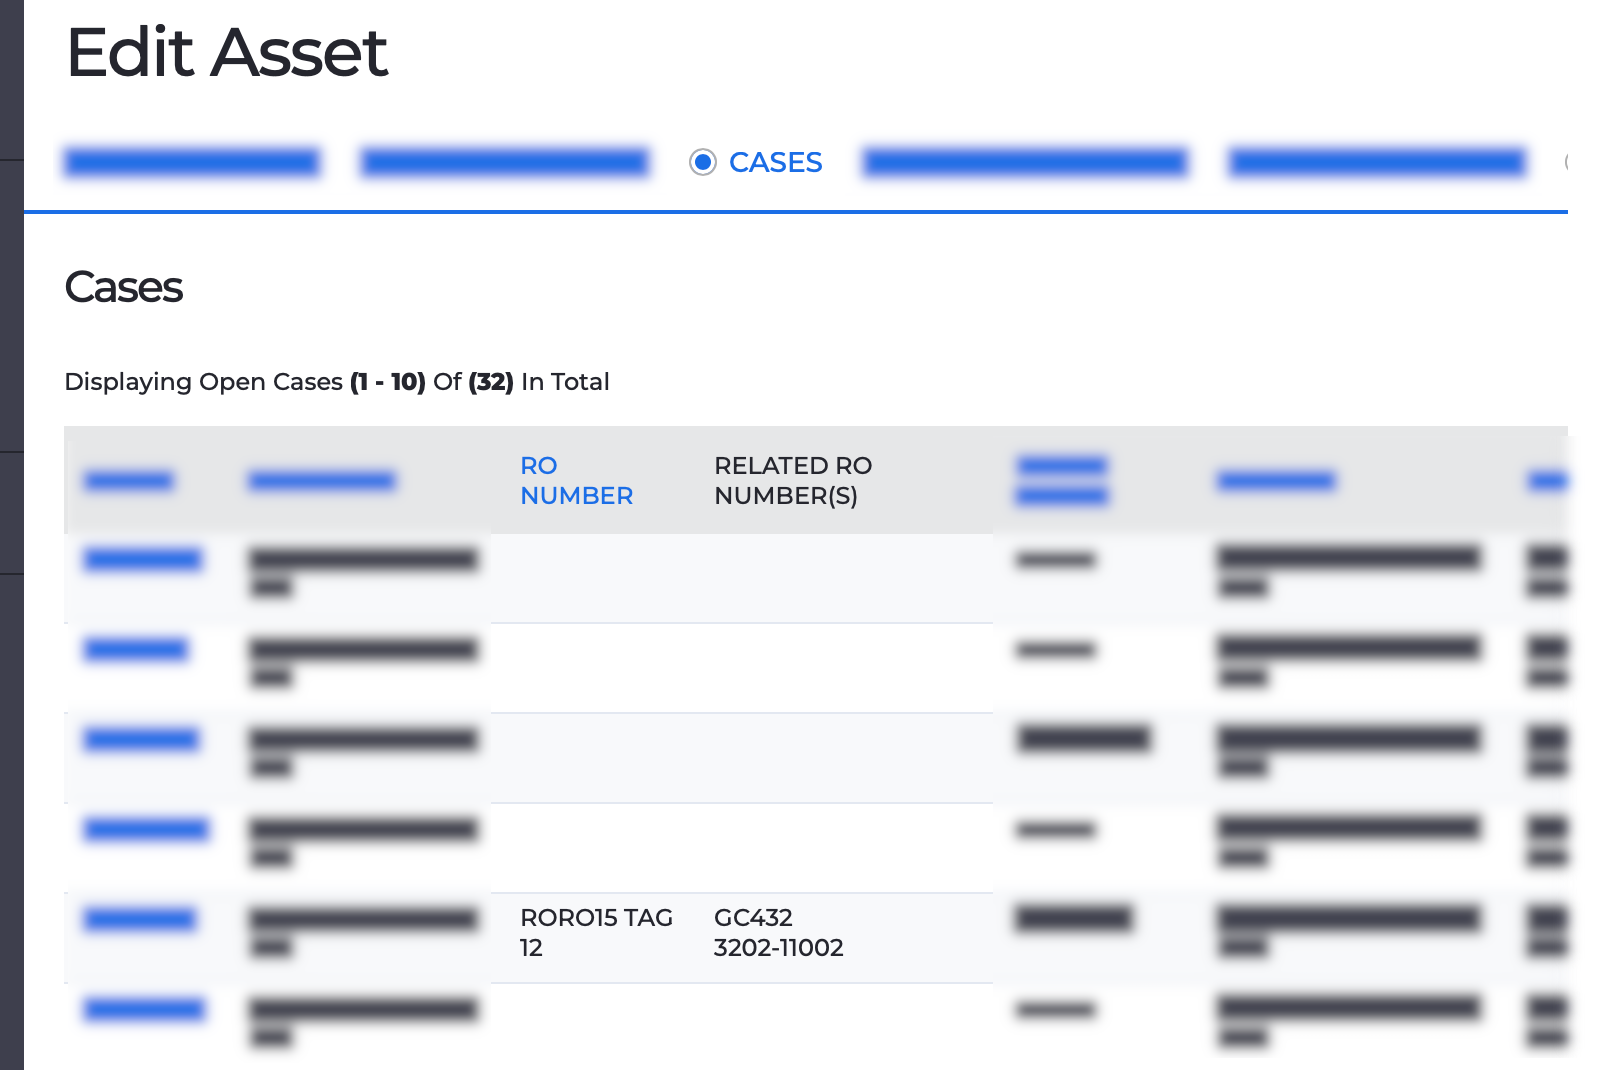The image size is (1616, 1070).
Task: Click the Cases section heading
Action: pos(123,288)
